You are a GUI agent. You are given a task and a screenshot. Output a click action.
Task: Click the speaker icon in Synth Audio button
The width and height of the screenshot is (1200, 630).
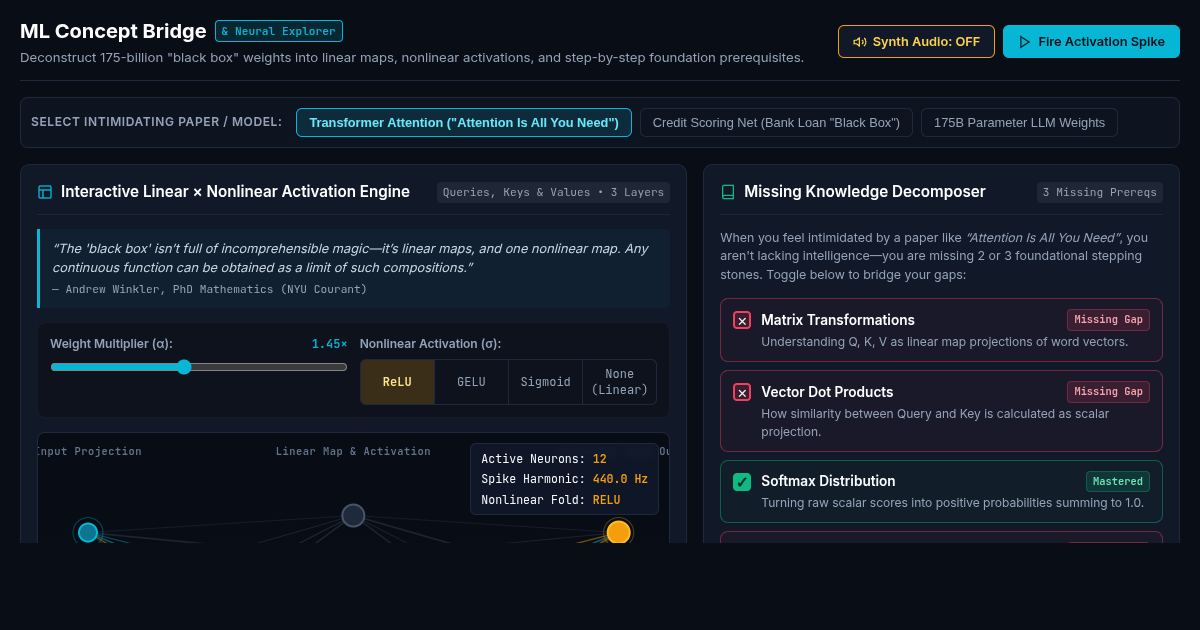pos(859,42)
